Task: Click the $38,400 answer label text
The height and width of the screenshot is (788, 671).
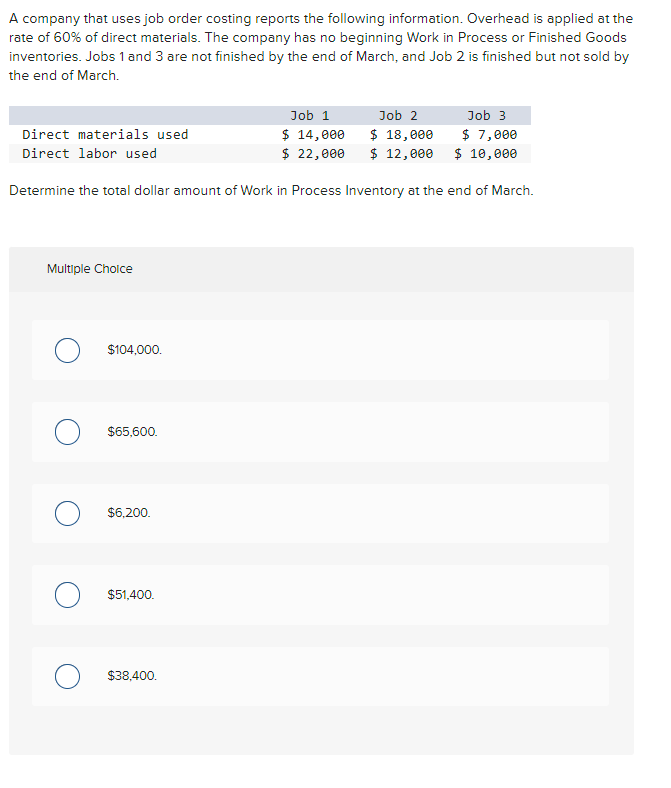Action: point(132,675)
